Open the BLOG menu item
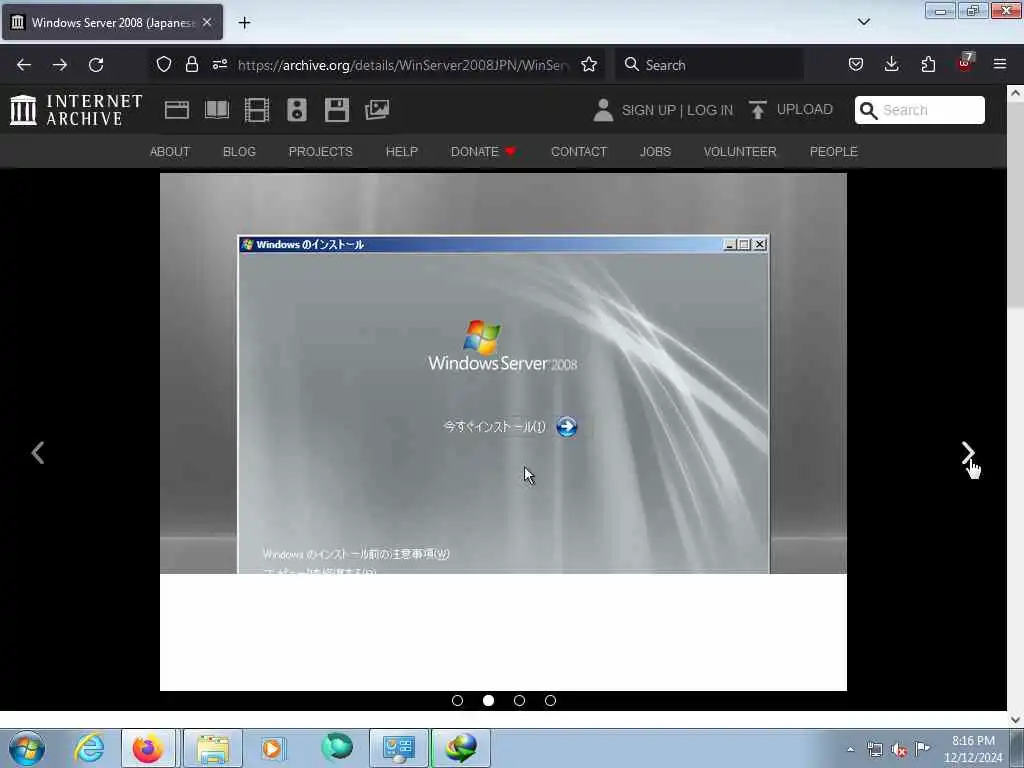The image size is (1024, 768). click(x=239, y=152)
